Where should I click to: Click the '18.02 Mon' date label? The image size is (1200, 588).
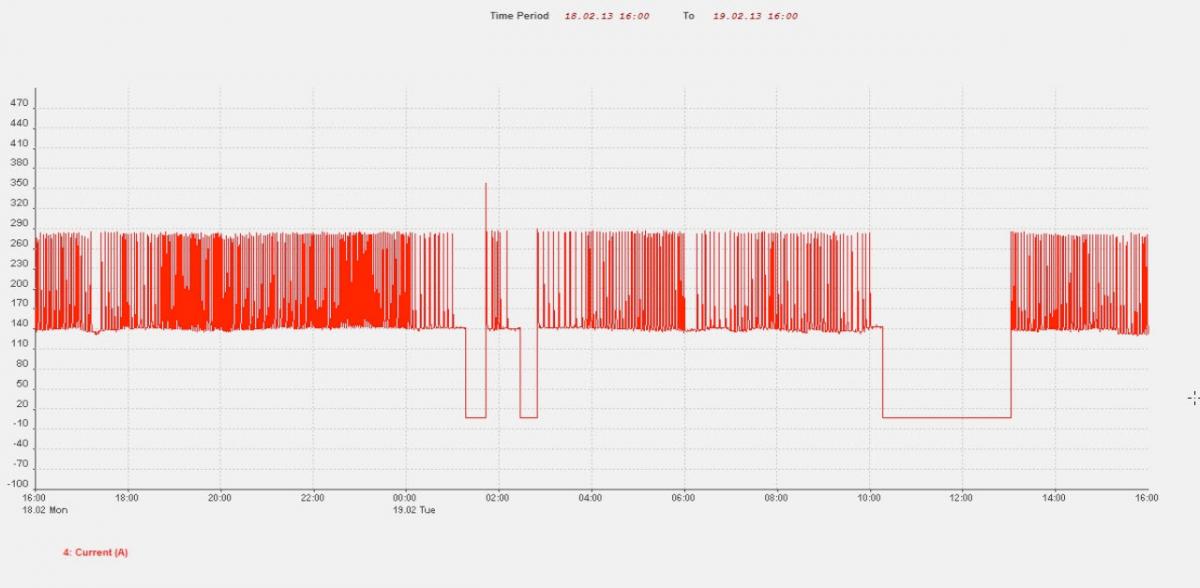pyautogui.click(x=45, y=509)
